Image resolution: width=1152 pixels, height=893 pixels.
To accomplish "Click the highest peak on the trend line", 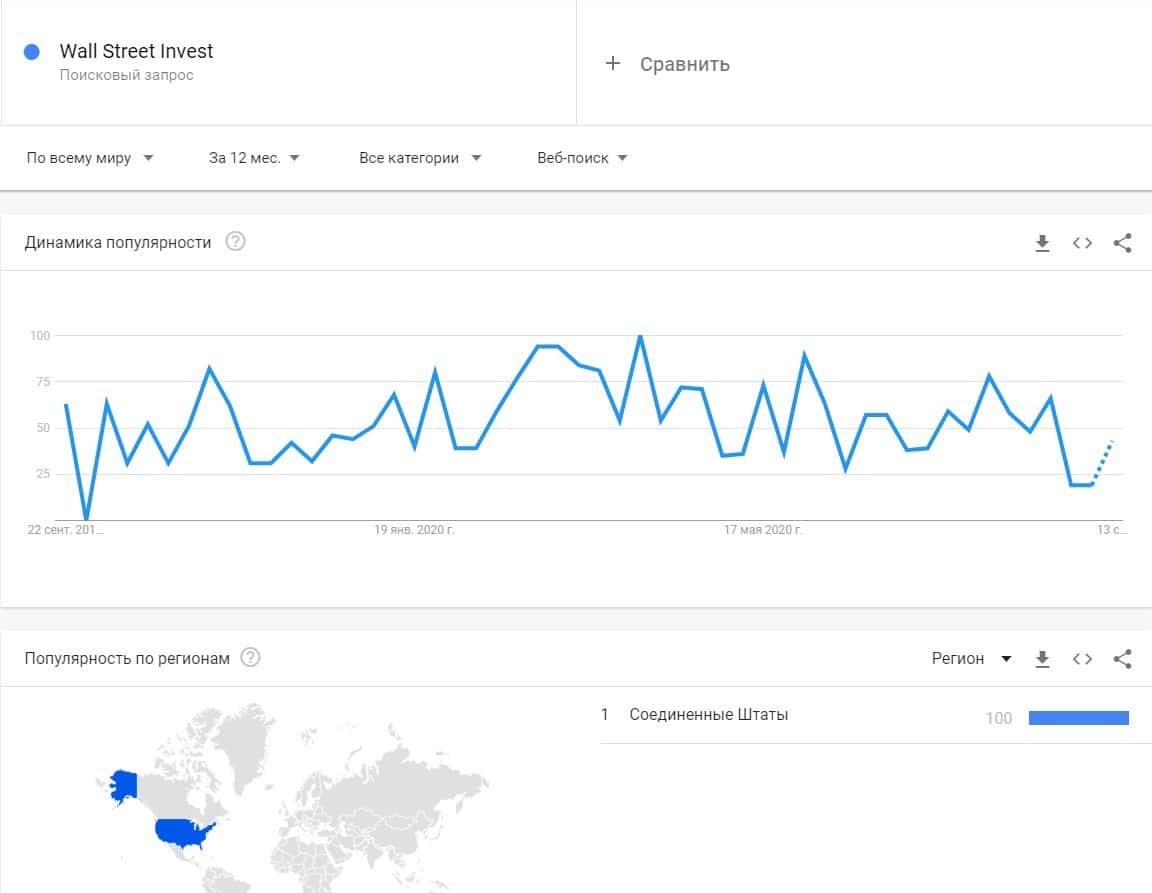I will [640, 336].
